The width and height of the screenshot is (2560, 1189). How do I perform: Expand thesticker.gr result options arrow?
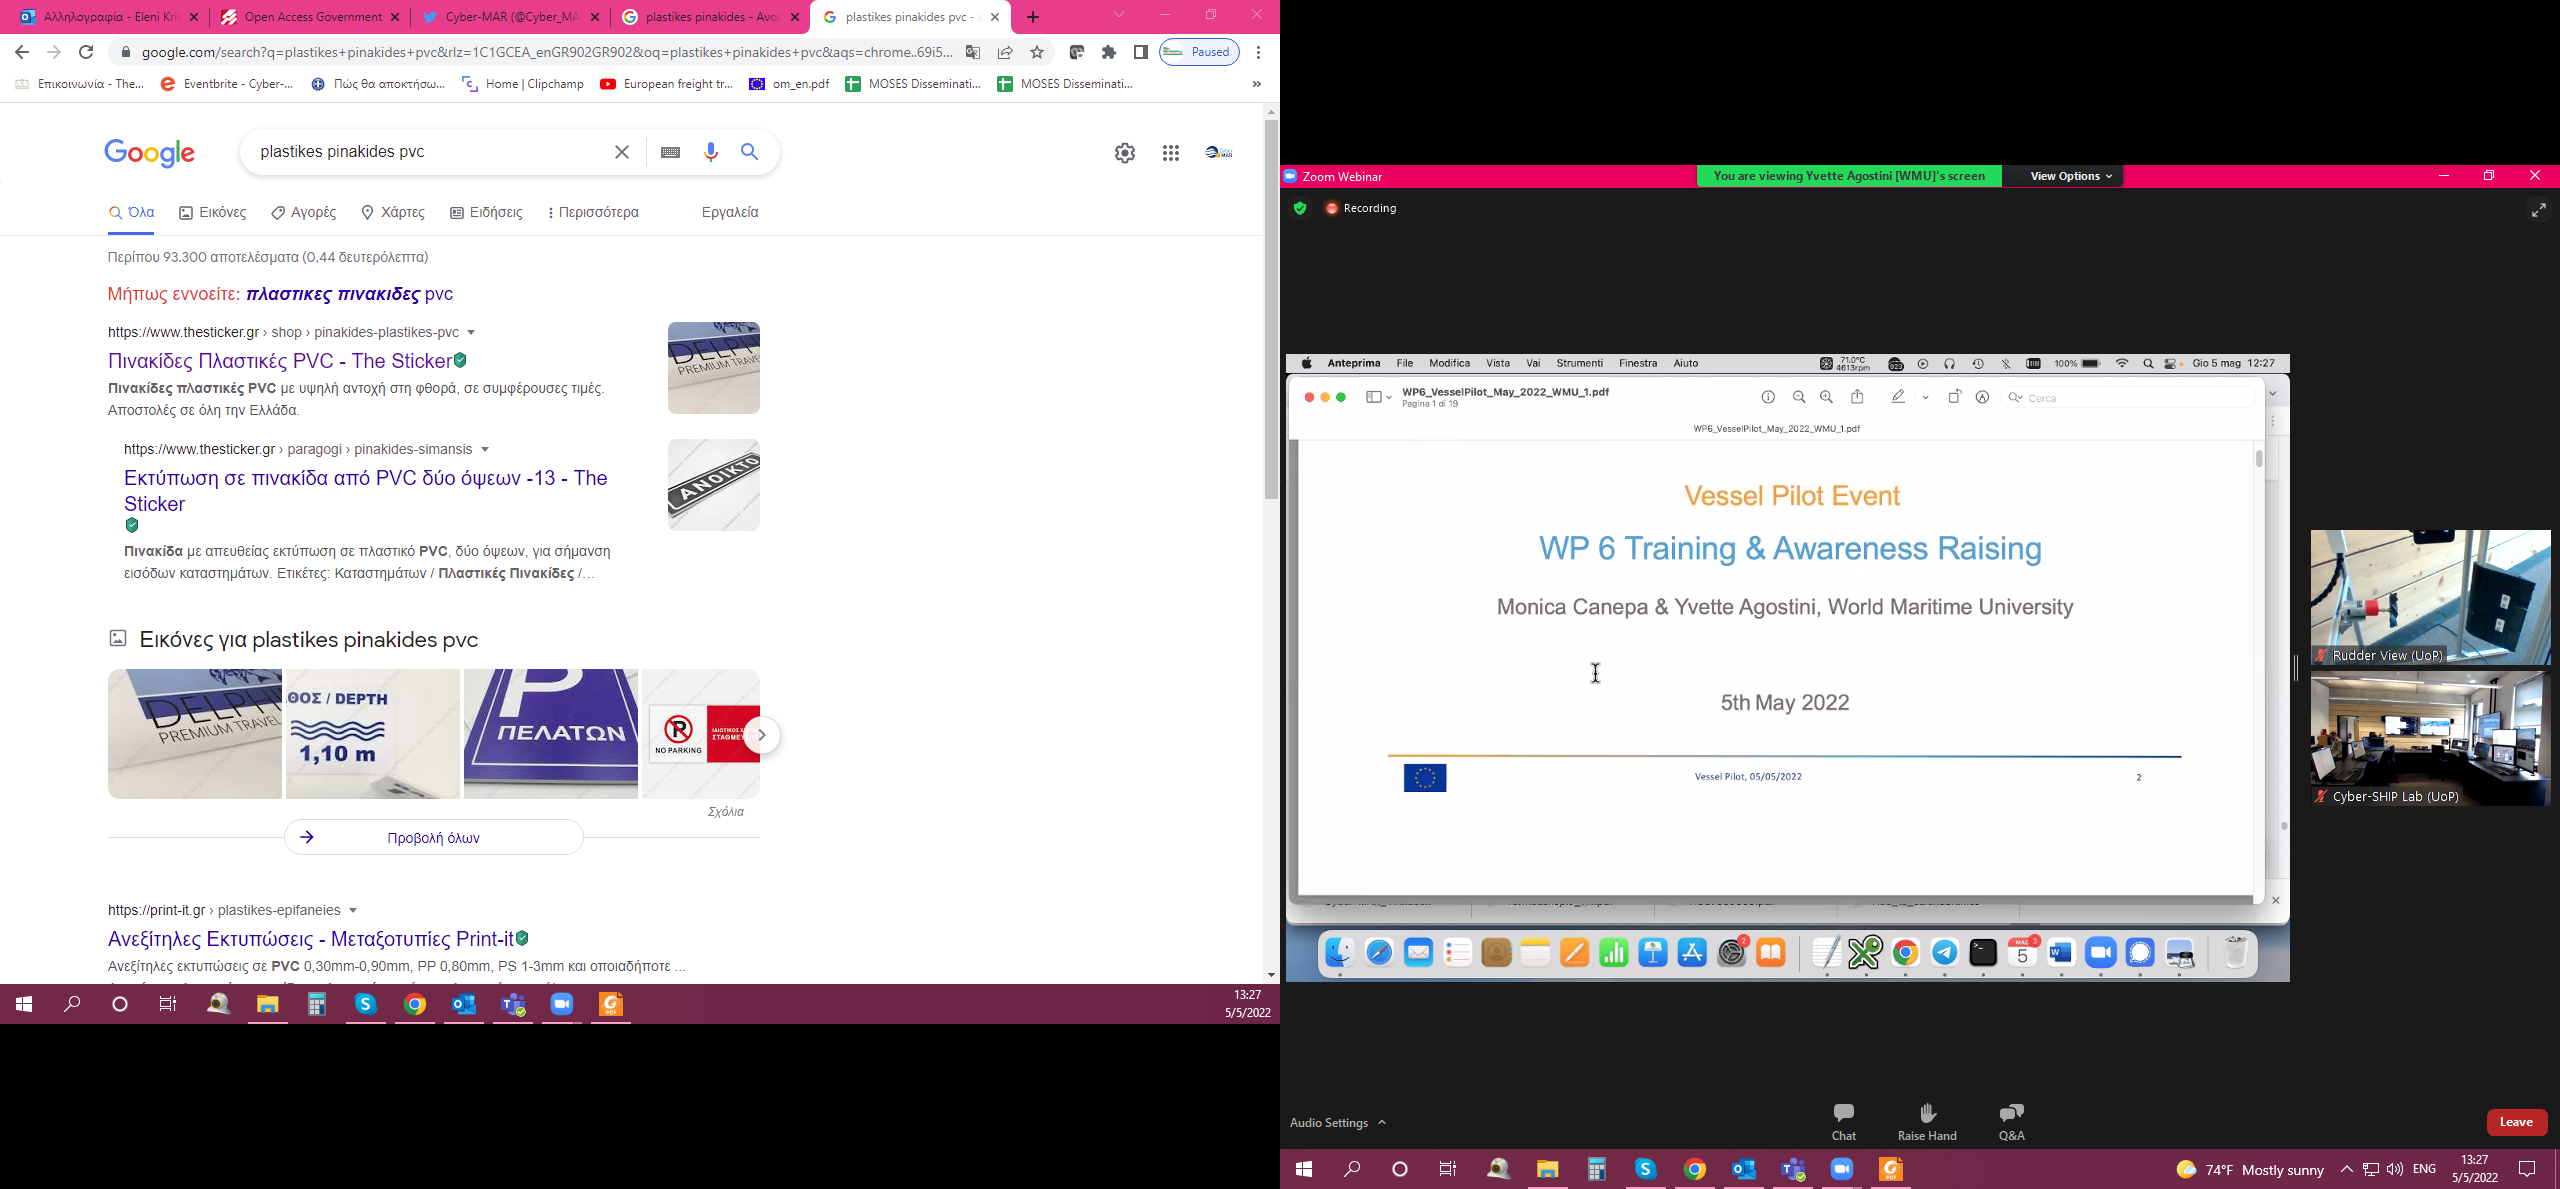click(x=471, y=332)
